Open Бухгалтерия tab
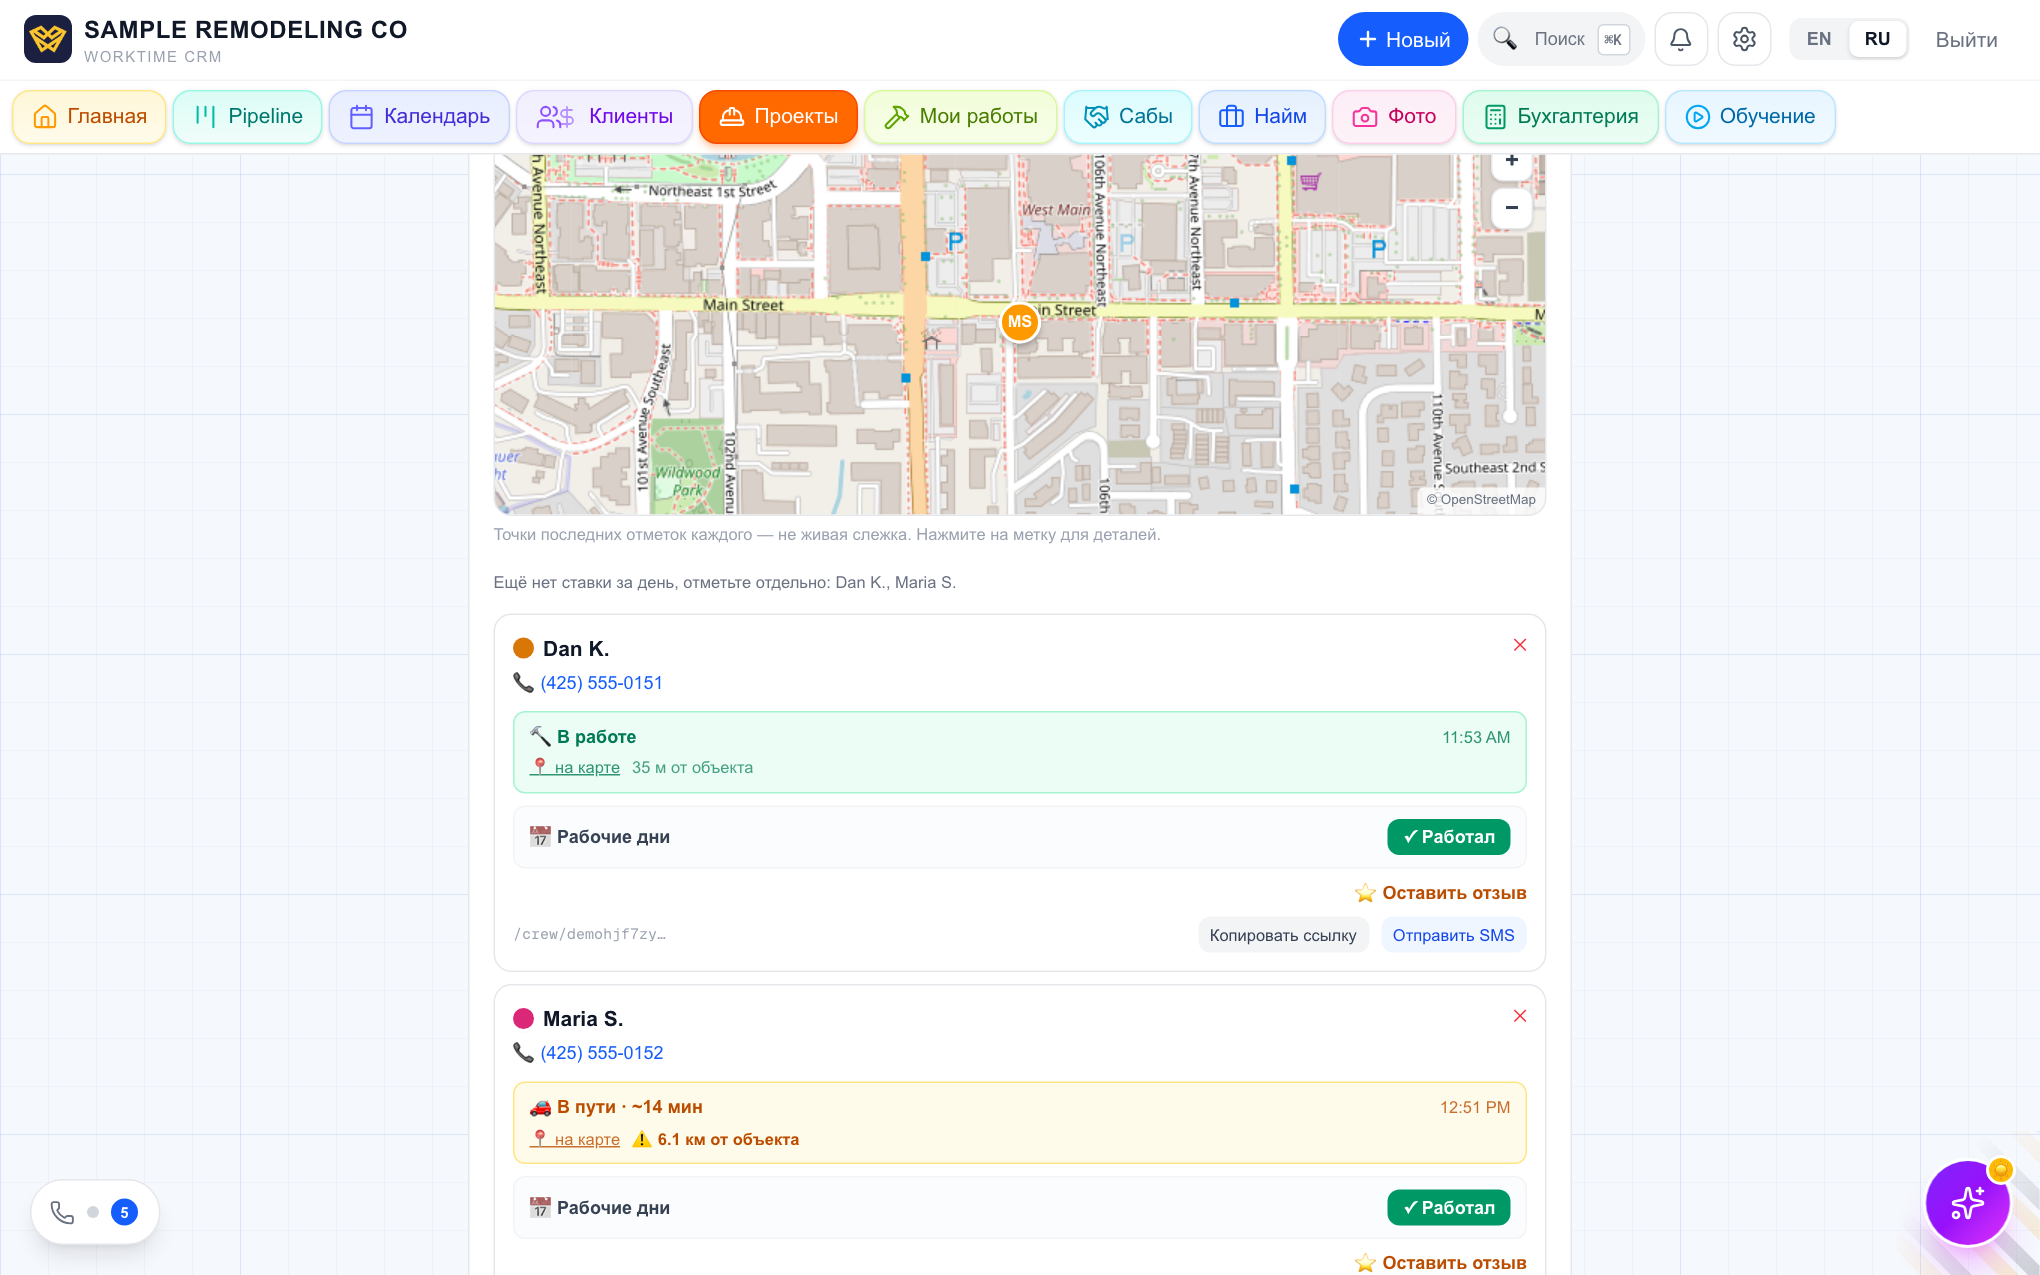2040x1275 pixels. click(x=1560, y=117)
